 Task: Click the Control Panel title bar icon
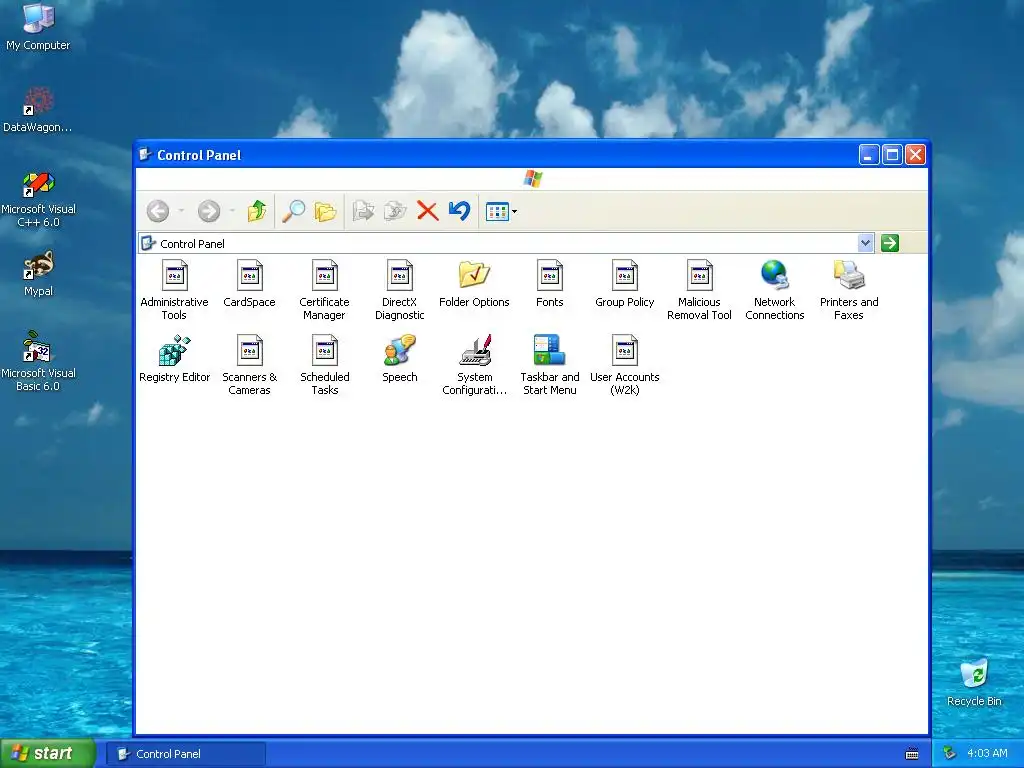tap(145, 155)
